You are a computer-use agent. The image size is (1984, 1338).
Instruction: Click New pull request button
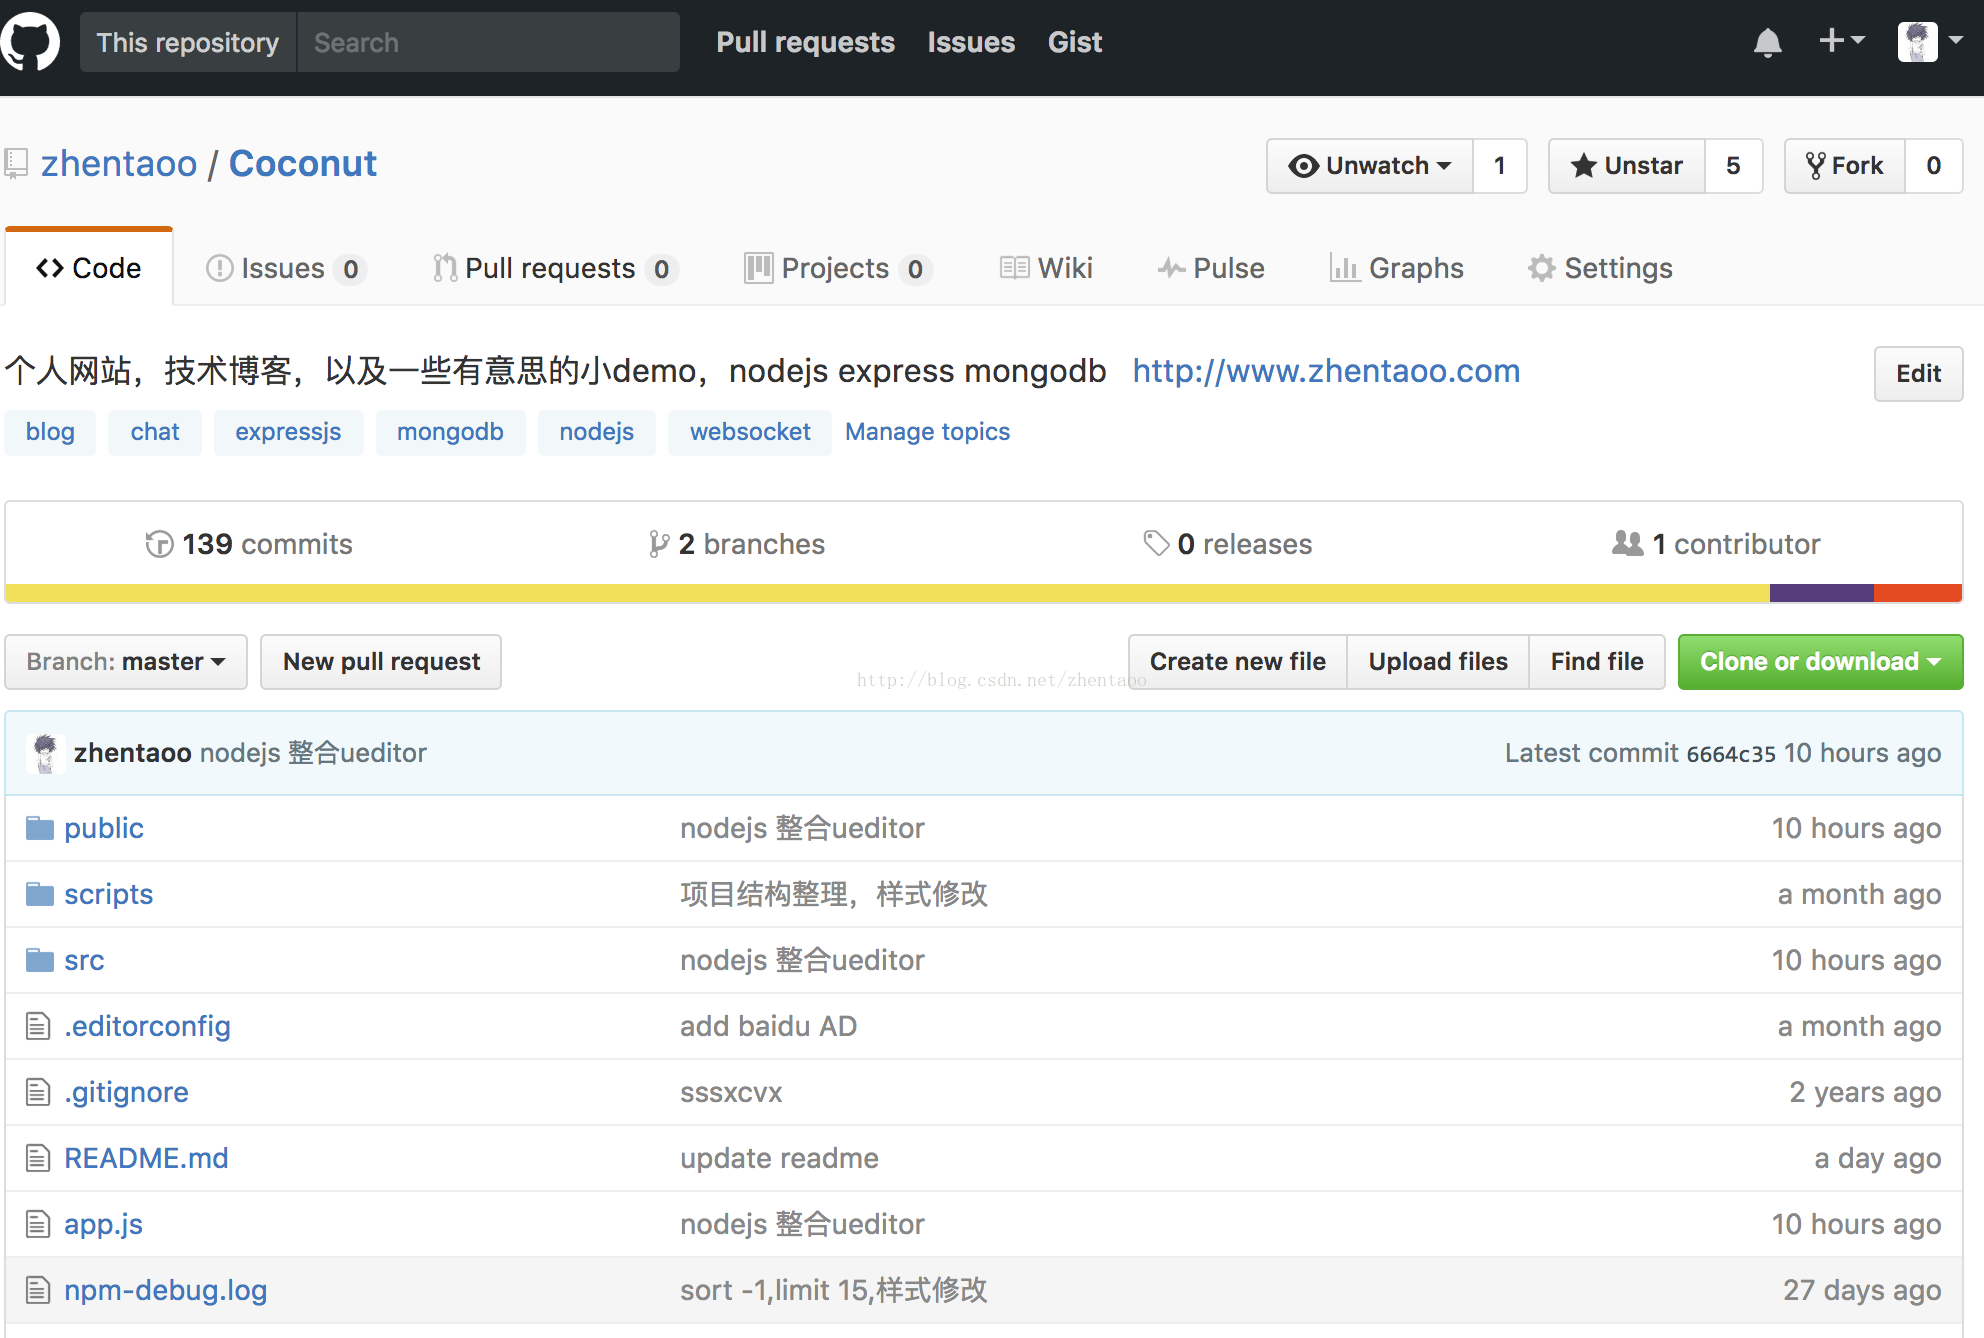click(x=381, y=662)
